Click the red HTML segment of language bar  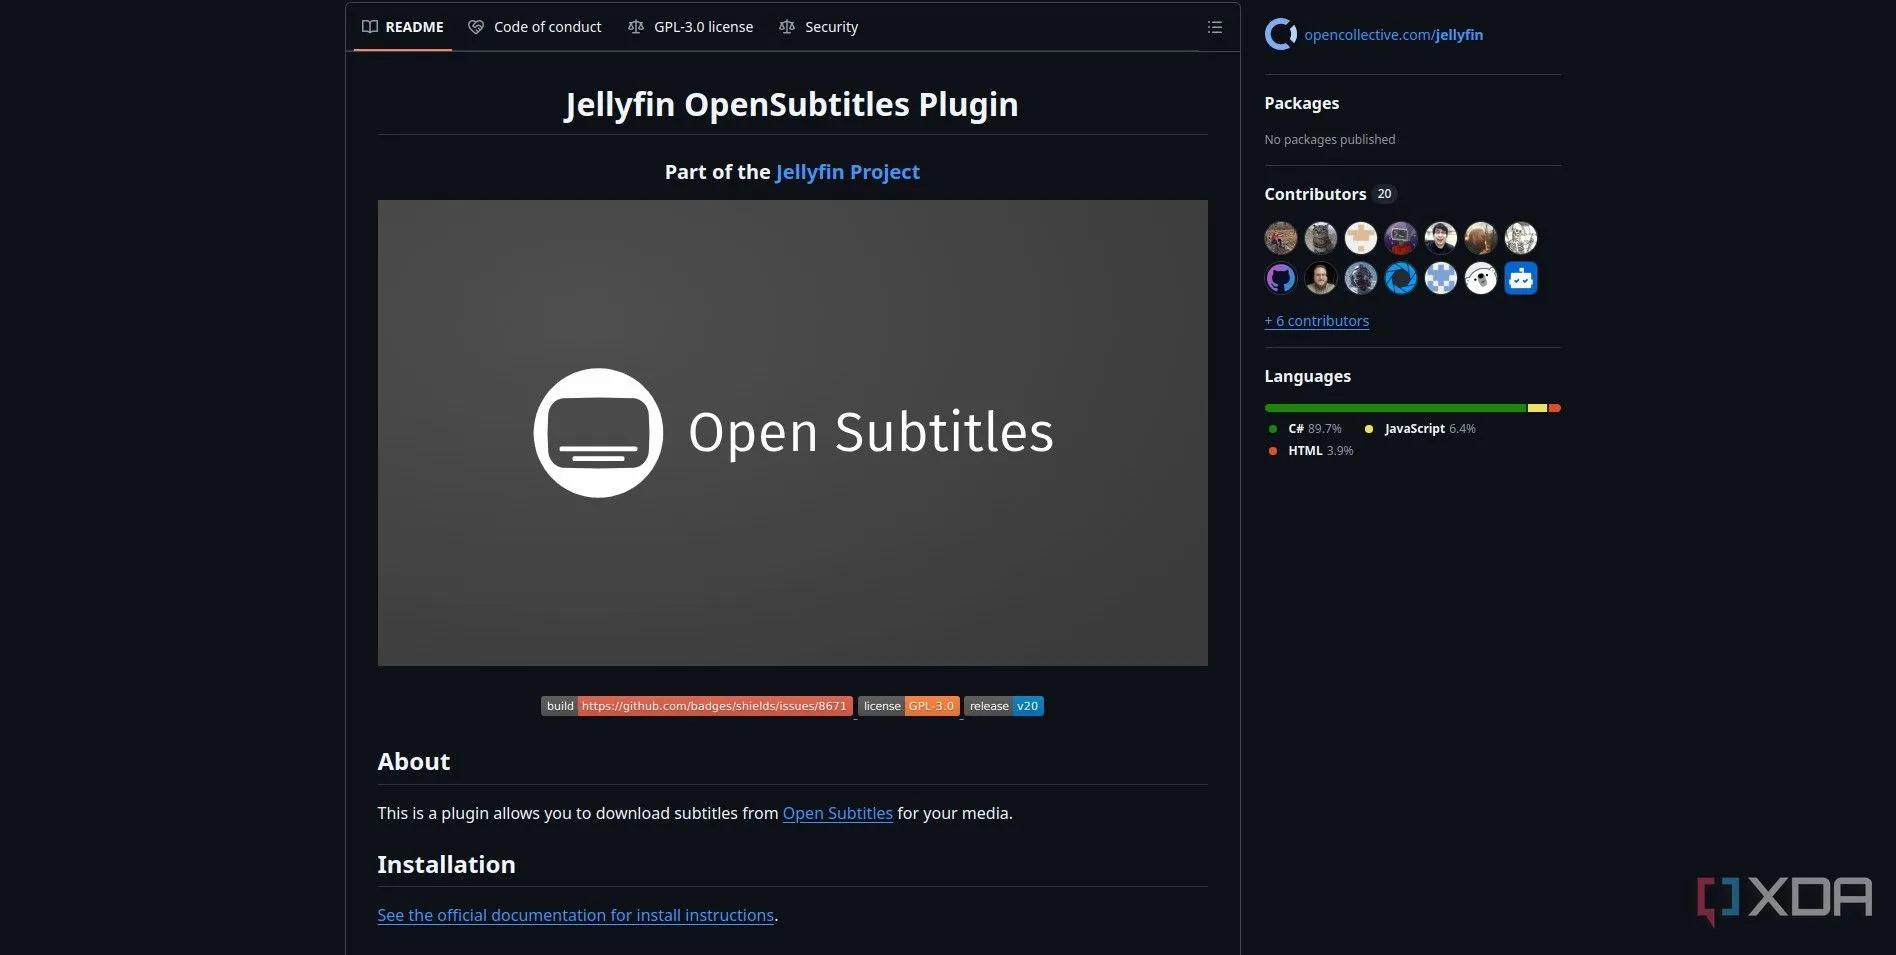(1554, 408)
